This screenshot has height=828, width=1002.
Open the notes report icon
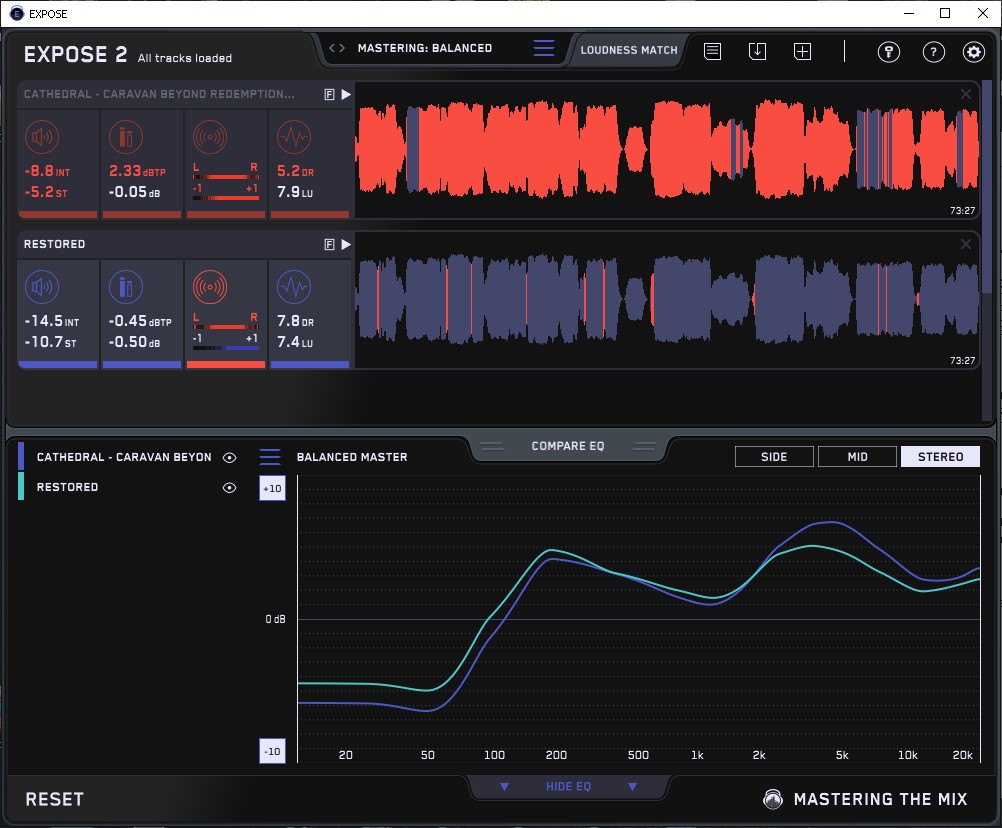coord(712,51)
